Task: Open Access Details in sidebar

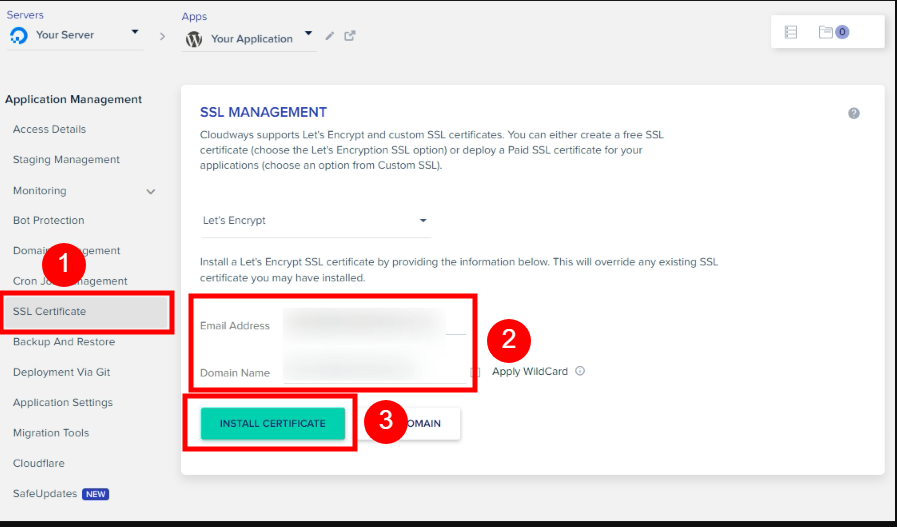Action: (x=49, y=129)
